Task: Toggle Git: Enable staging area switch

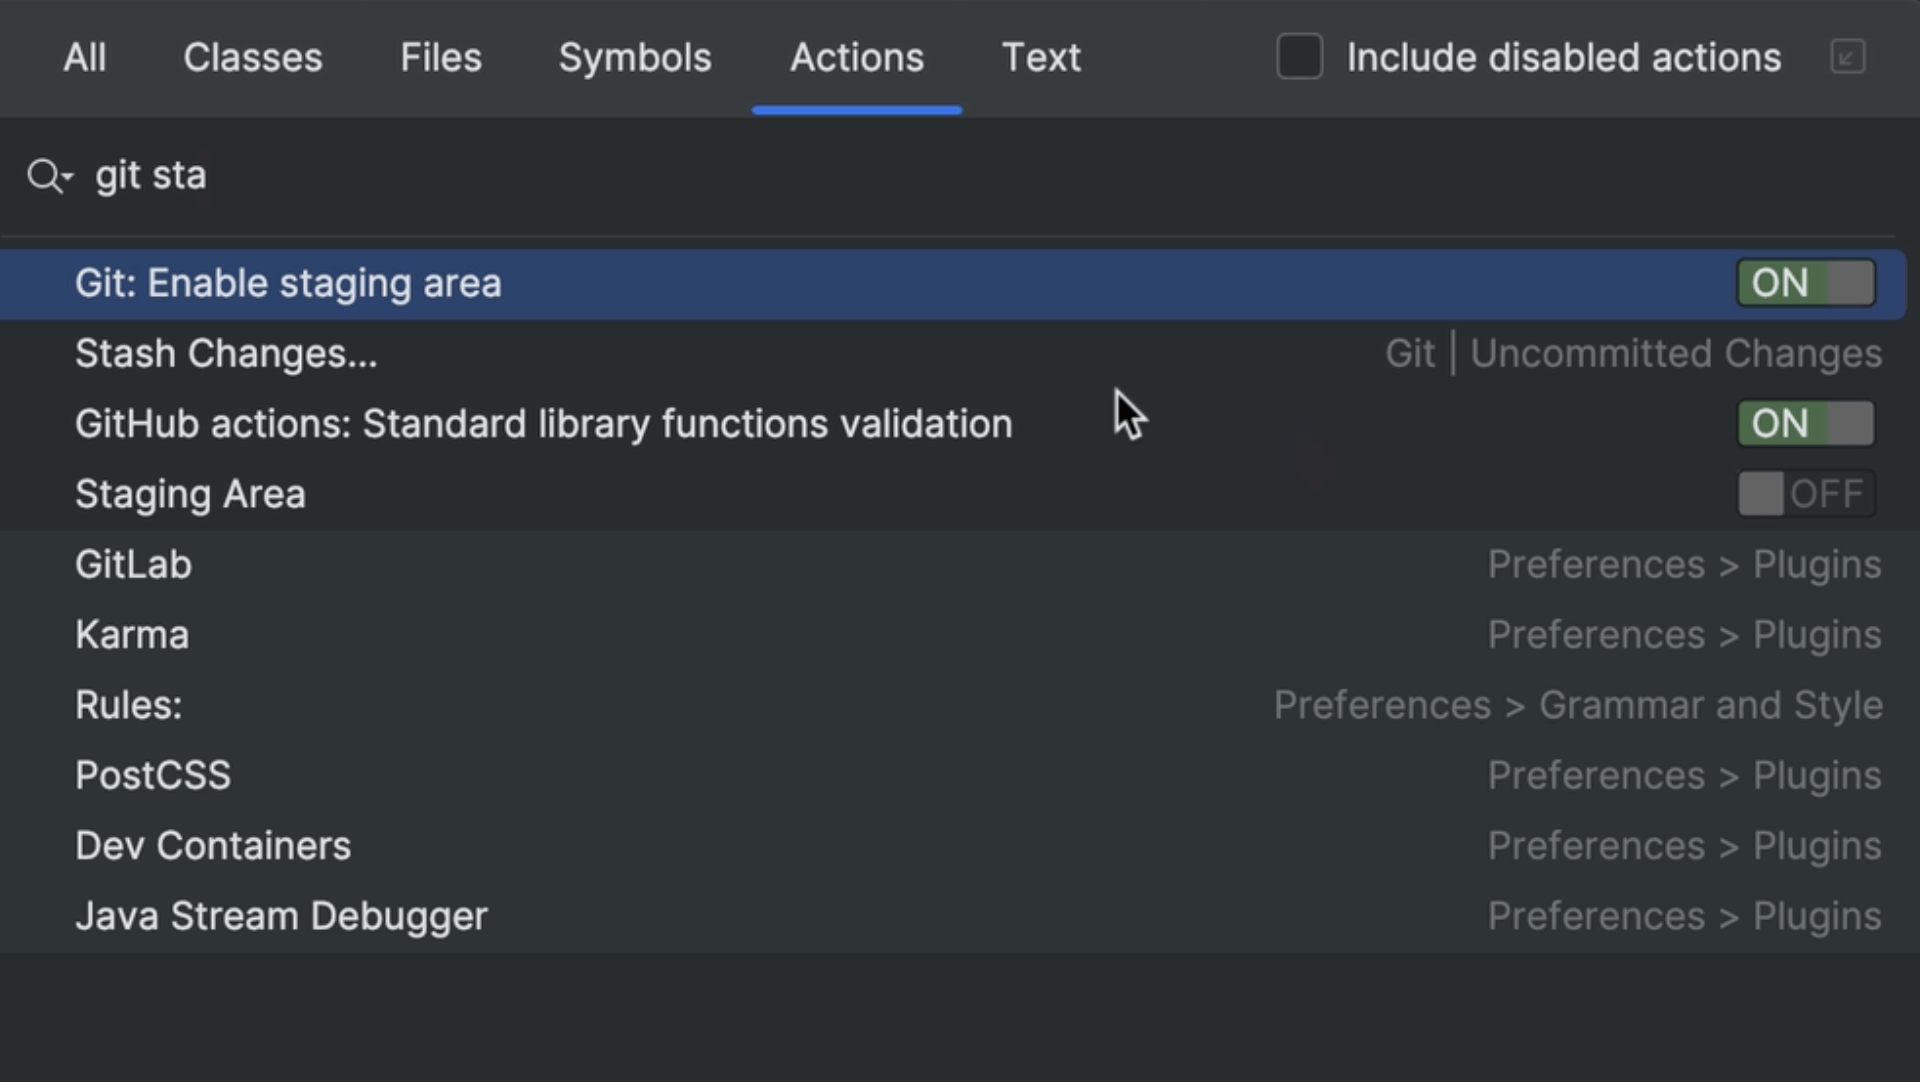Action: click(1805, 283)
